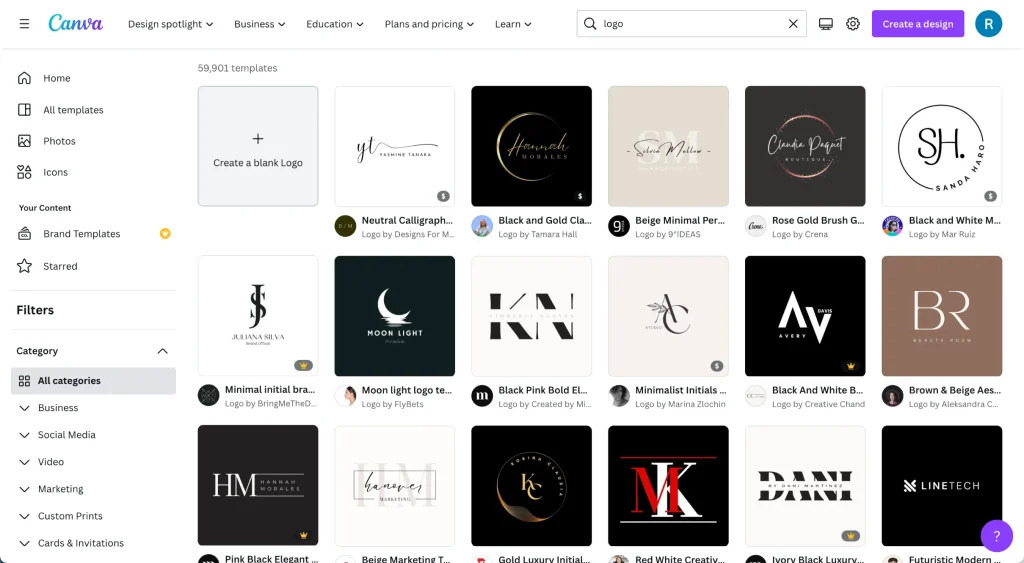Click the desktop app monitor icon
This screenshot has height=563, width=1024.
(x=825, y=24)
